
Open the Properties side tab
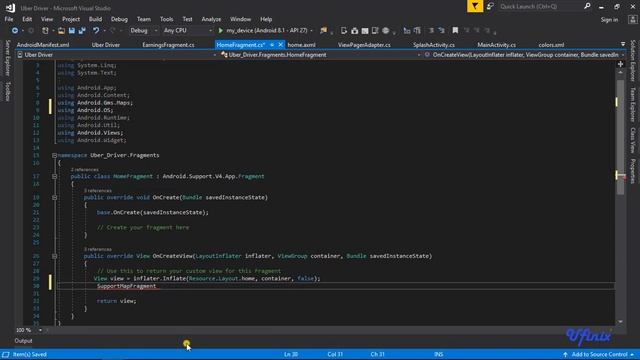coord(633,171)
